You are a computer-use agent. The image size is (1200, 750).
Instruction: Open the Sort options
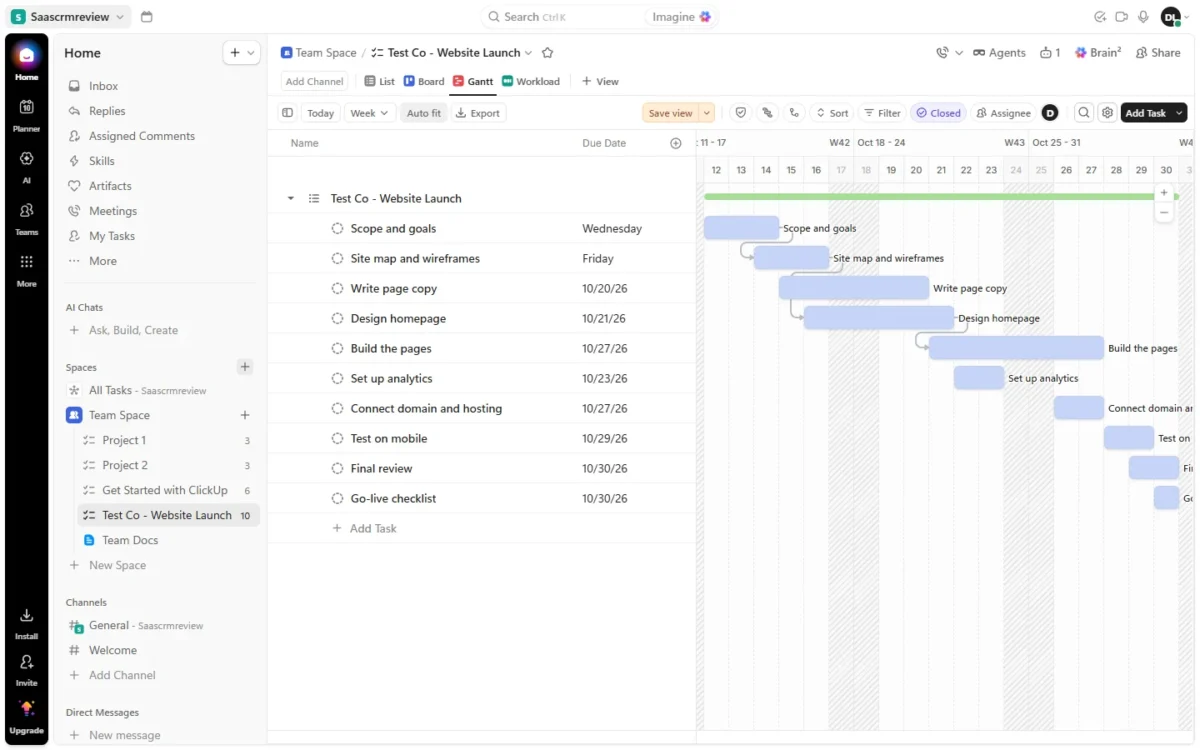pyautogui.click(x=832, y=113)
